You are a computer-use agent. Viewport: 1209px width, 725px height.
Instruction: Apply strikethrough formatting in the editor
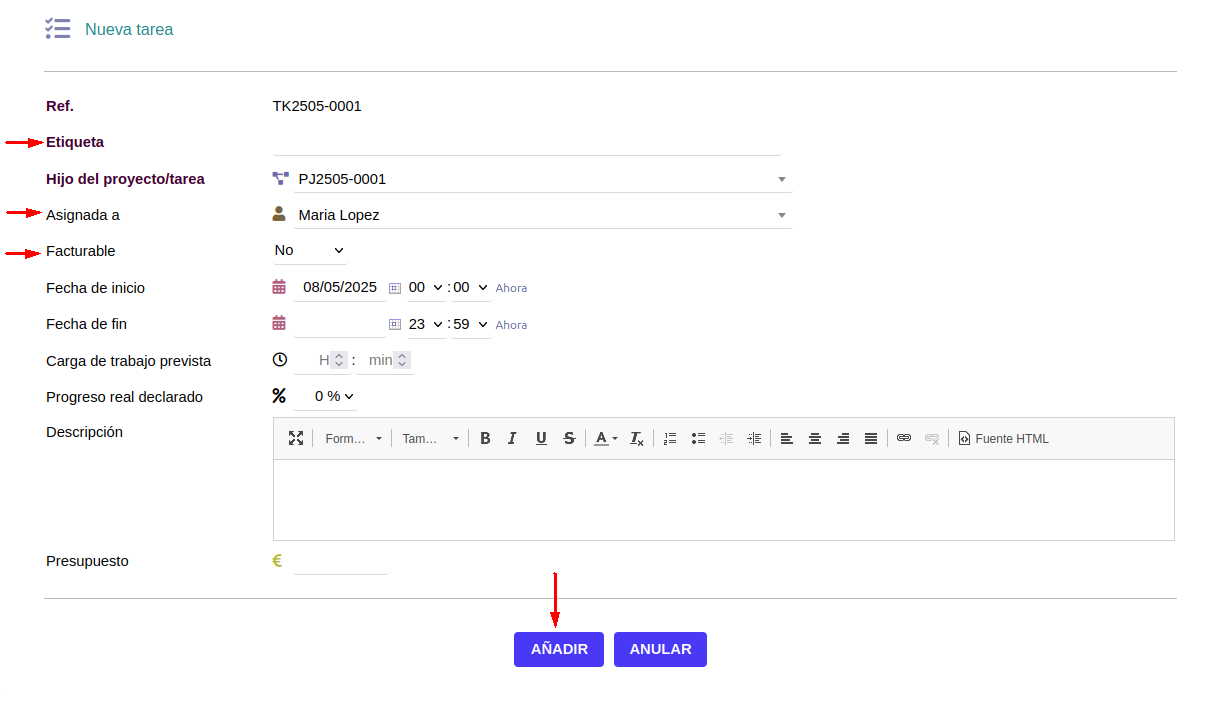point(568,438)
